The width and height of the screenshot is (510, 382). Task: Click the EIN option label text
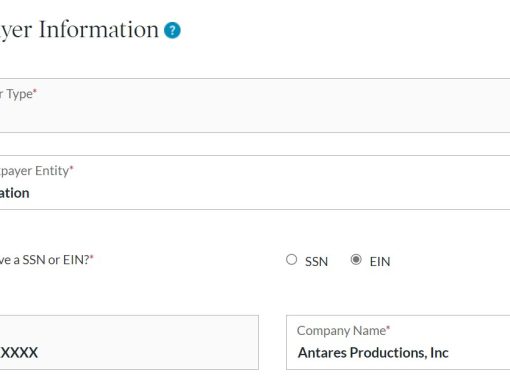pyautogui.click(x=380, y=261)
